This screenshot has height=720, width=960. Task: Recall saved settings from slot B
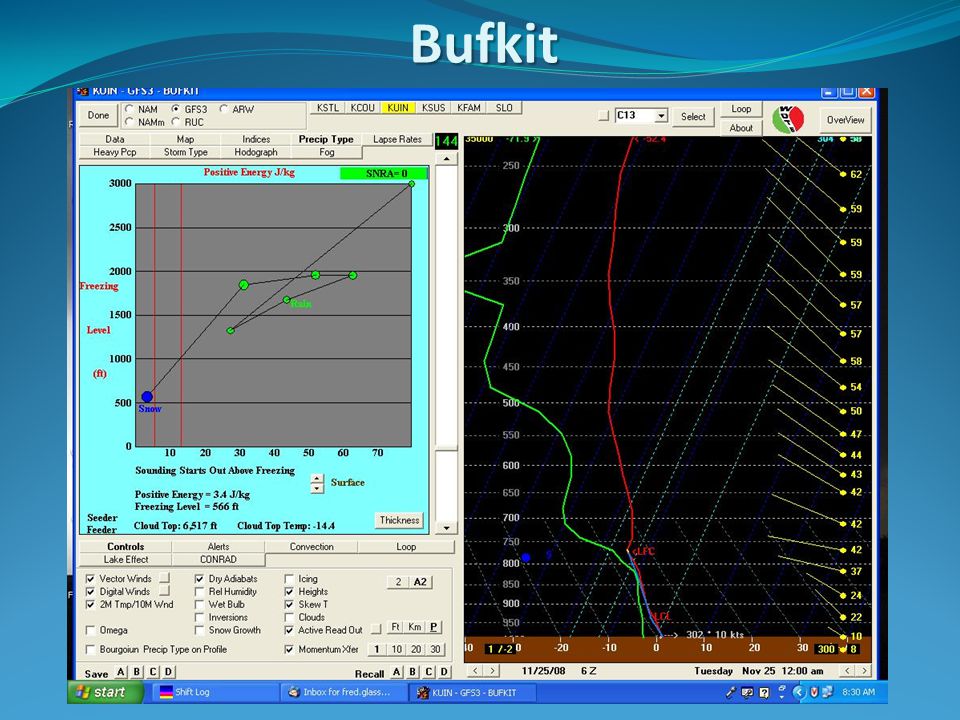[x=413, y=672]
